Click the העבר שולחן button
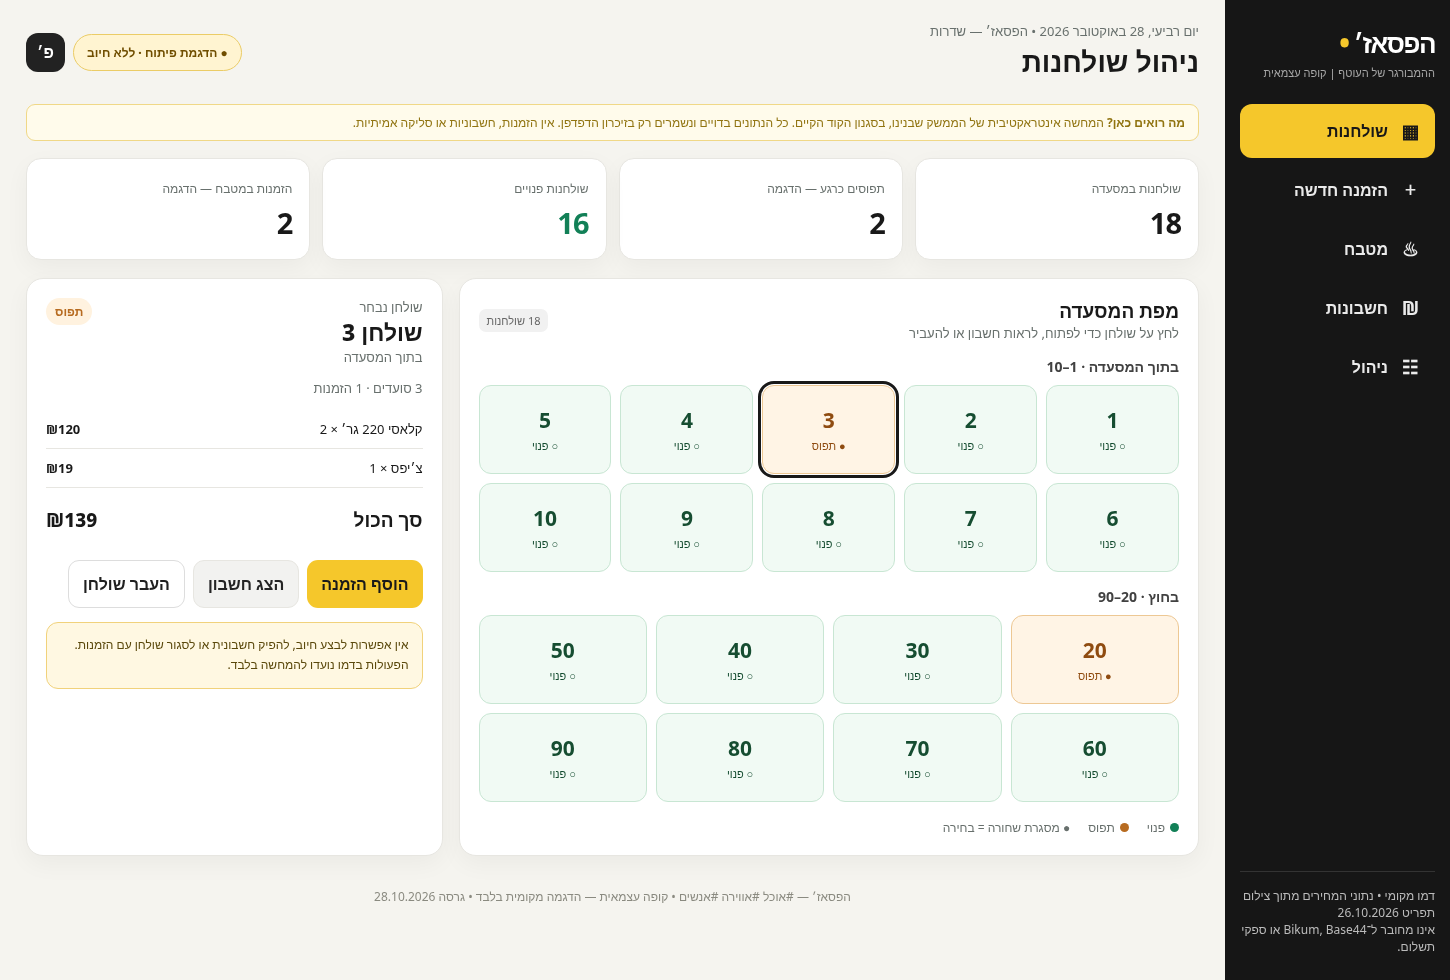Screen dimensions: 1450x980 (x=126, y=584)
